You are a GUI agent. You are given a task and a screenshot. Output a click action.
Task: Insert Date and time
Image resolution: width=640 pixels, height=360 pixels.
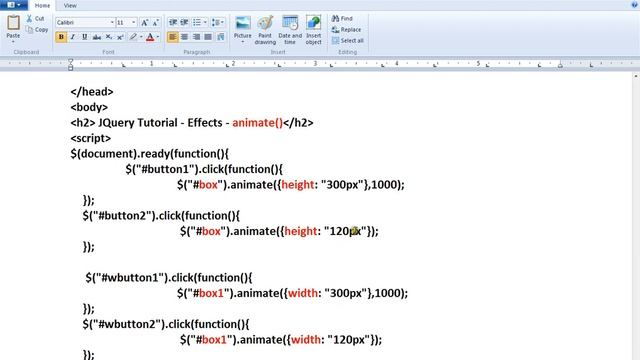290,30
